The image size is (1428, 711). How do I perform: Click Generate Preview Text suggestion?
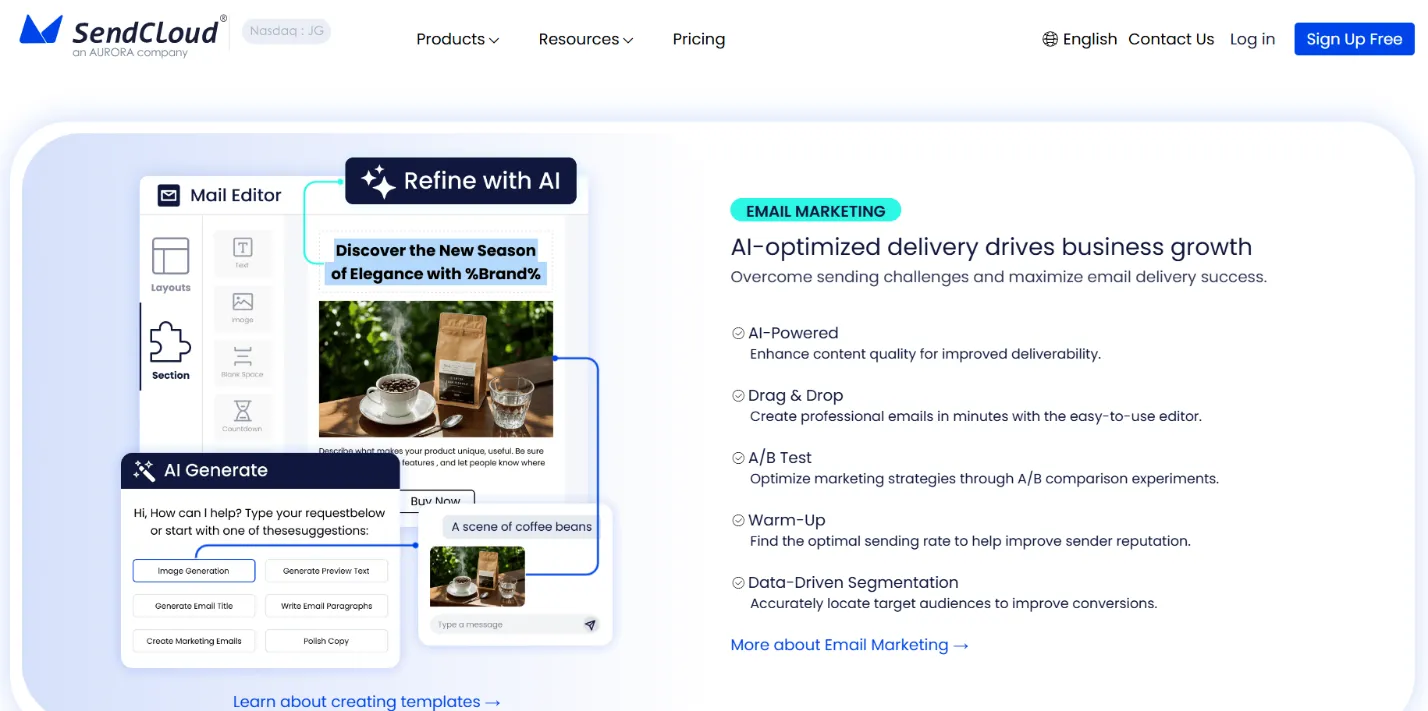(326, 571)
